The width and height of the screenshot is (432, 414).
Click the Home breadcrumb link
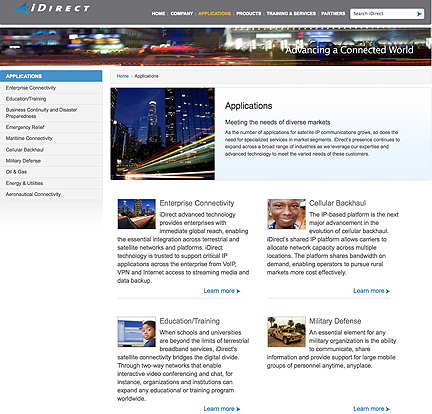click(123, 76)
